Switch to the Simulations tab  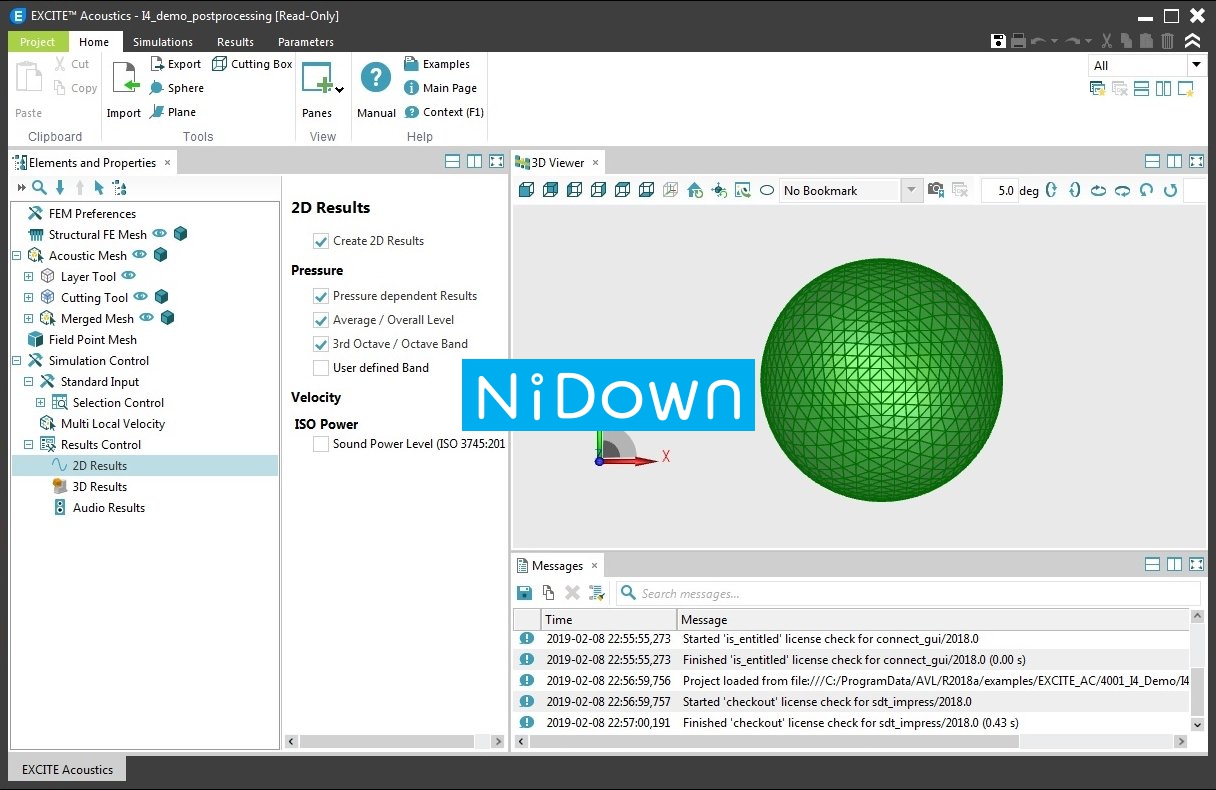click(163, 42)
